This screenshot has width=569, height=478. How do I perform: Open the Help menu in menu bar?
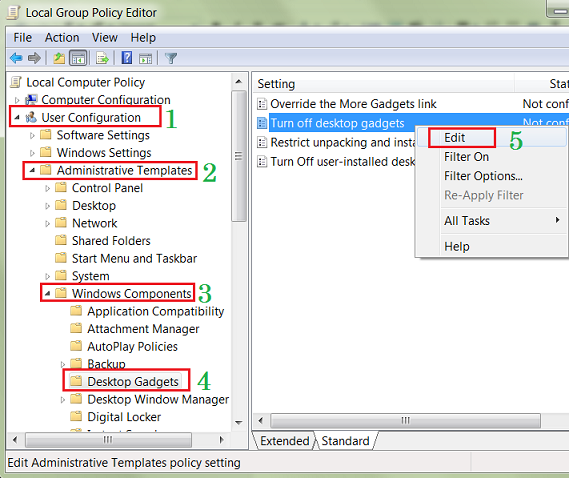[143, 38]
